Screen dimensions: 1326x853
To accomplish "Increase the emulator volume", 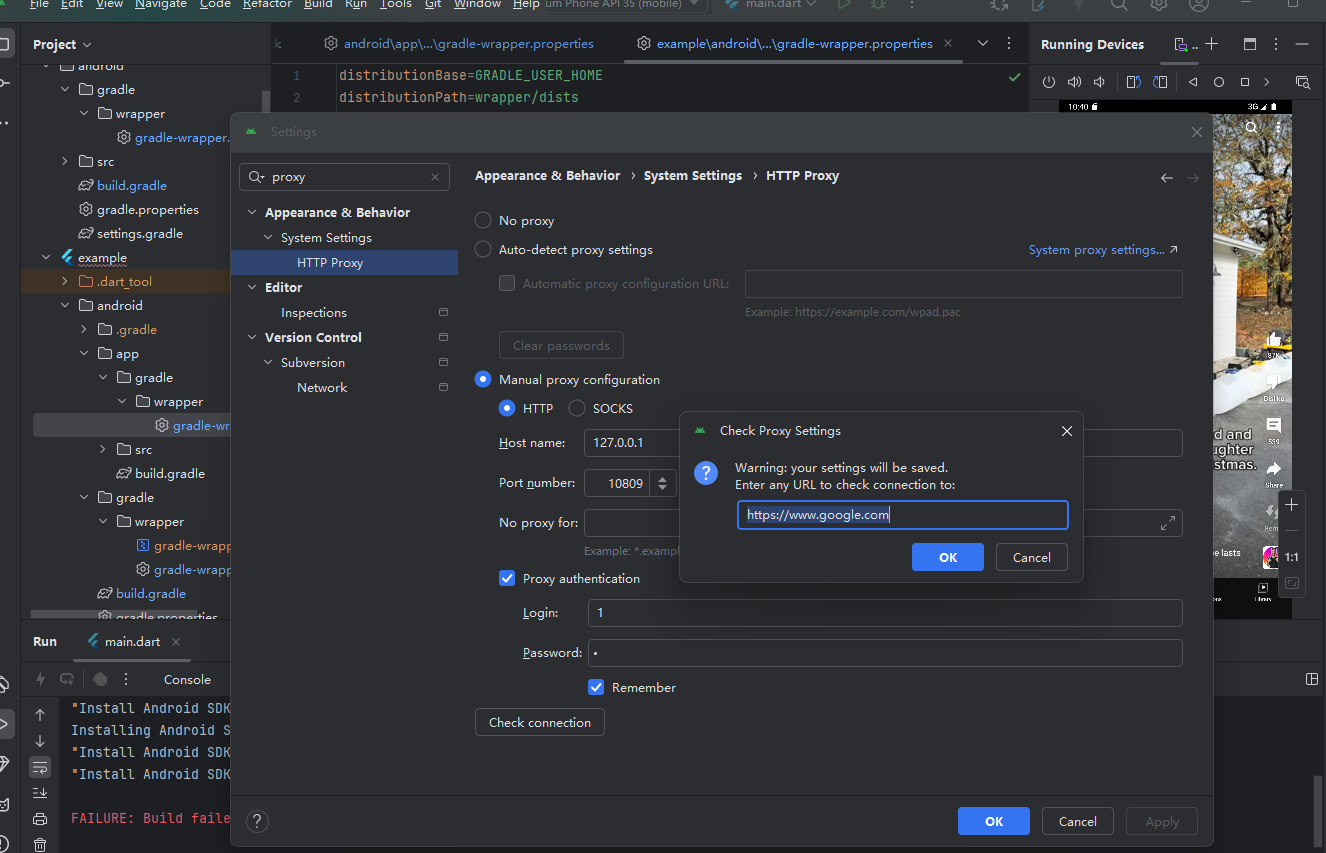I will pos(1074,82).
